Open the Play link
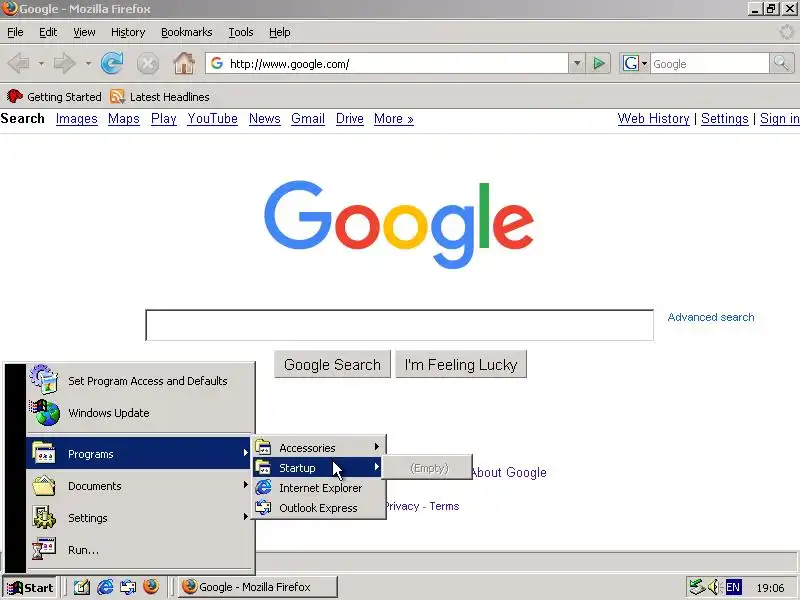Screen dimensions: 800x600 [x=164, y=119]
